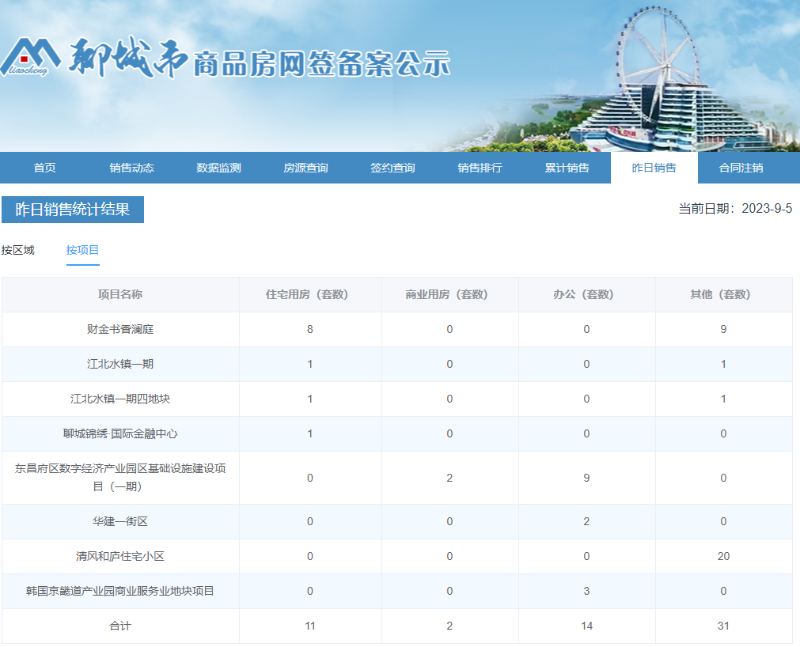Image resolution: width=800 pixels, height=647 pixels.
Task: Select 房源查询 in the nav bar
Action: [305, 168]
